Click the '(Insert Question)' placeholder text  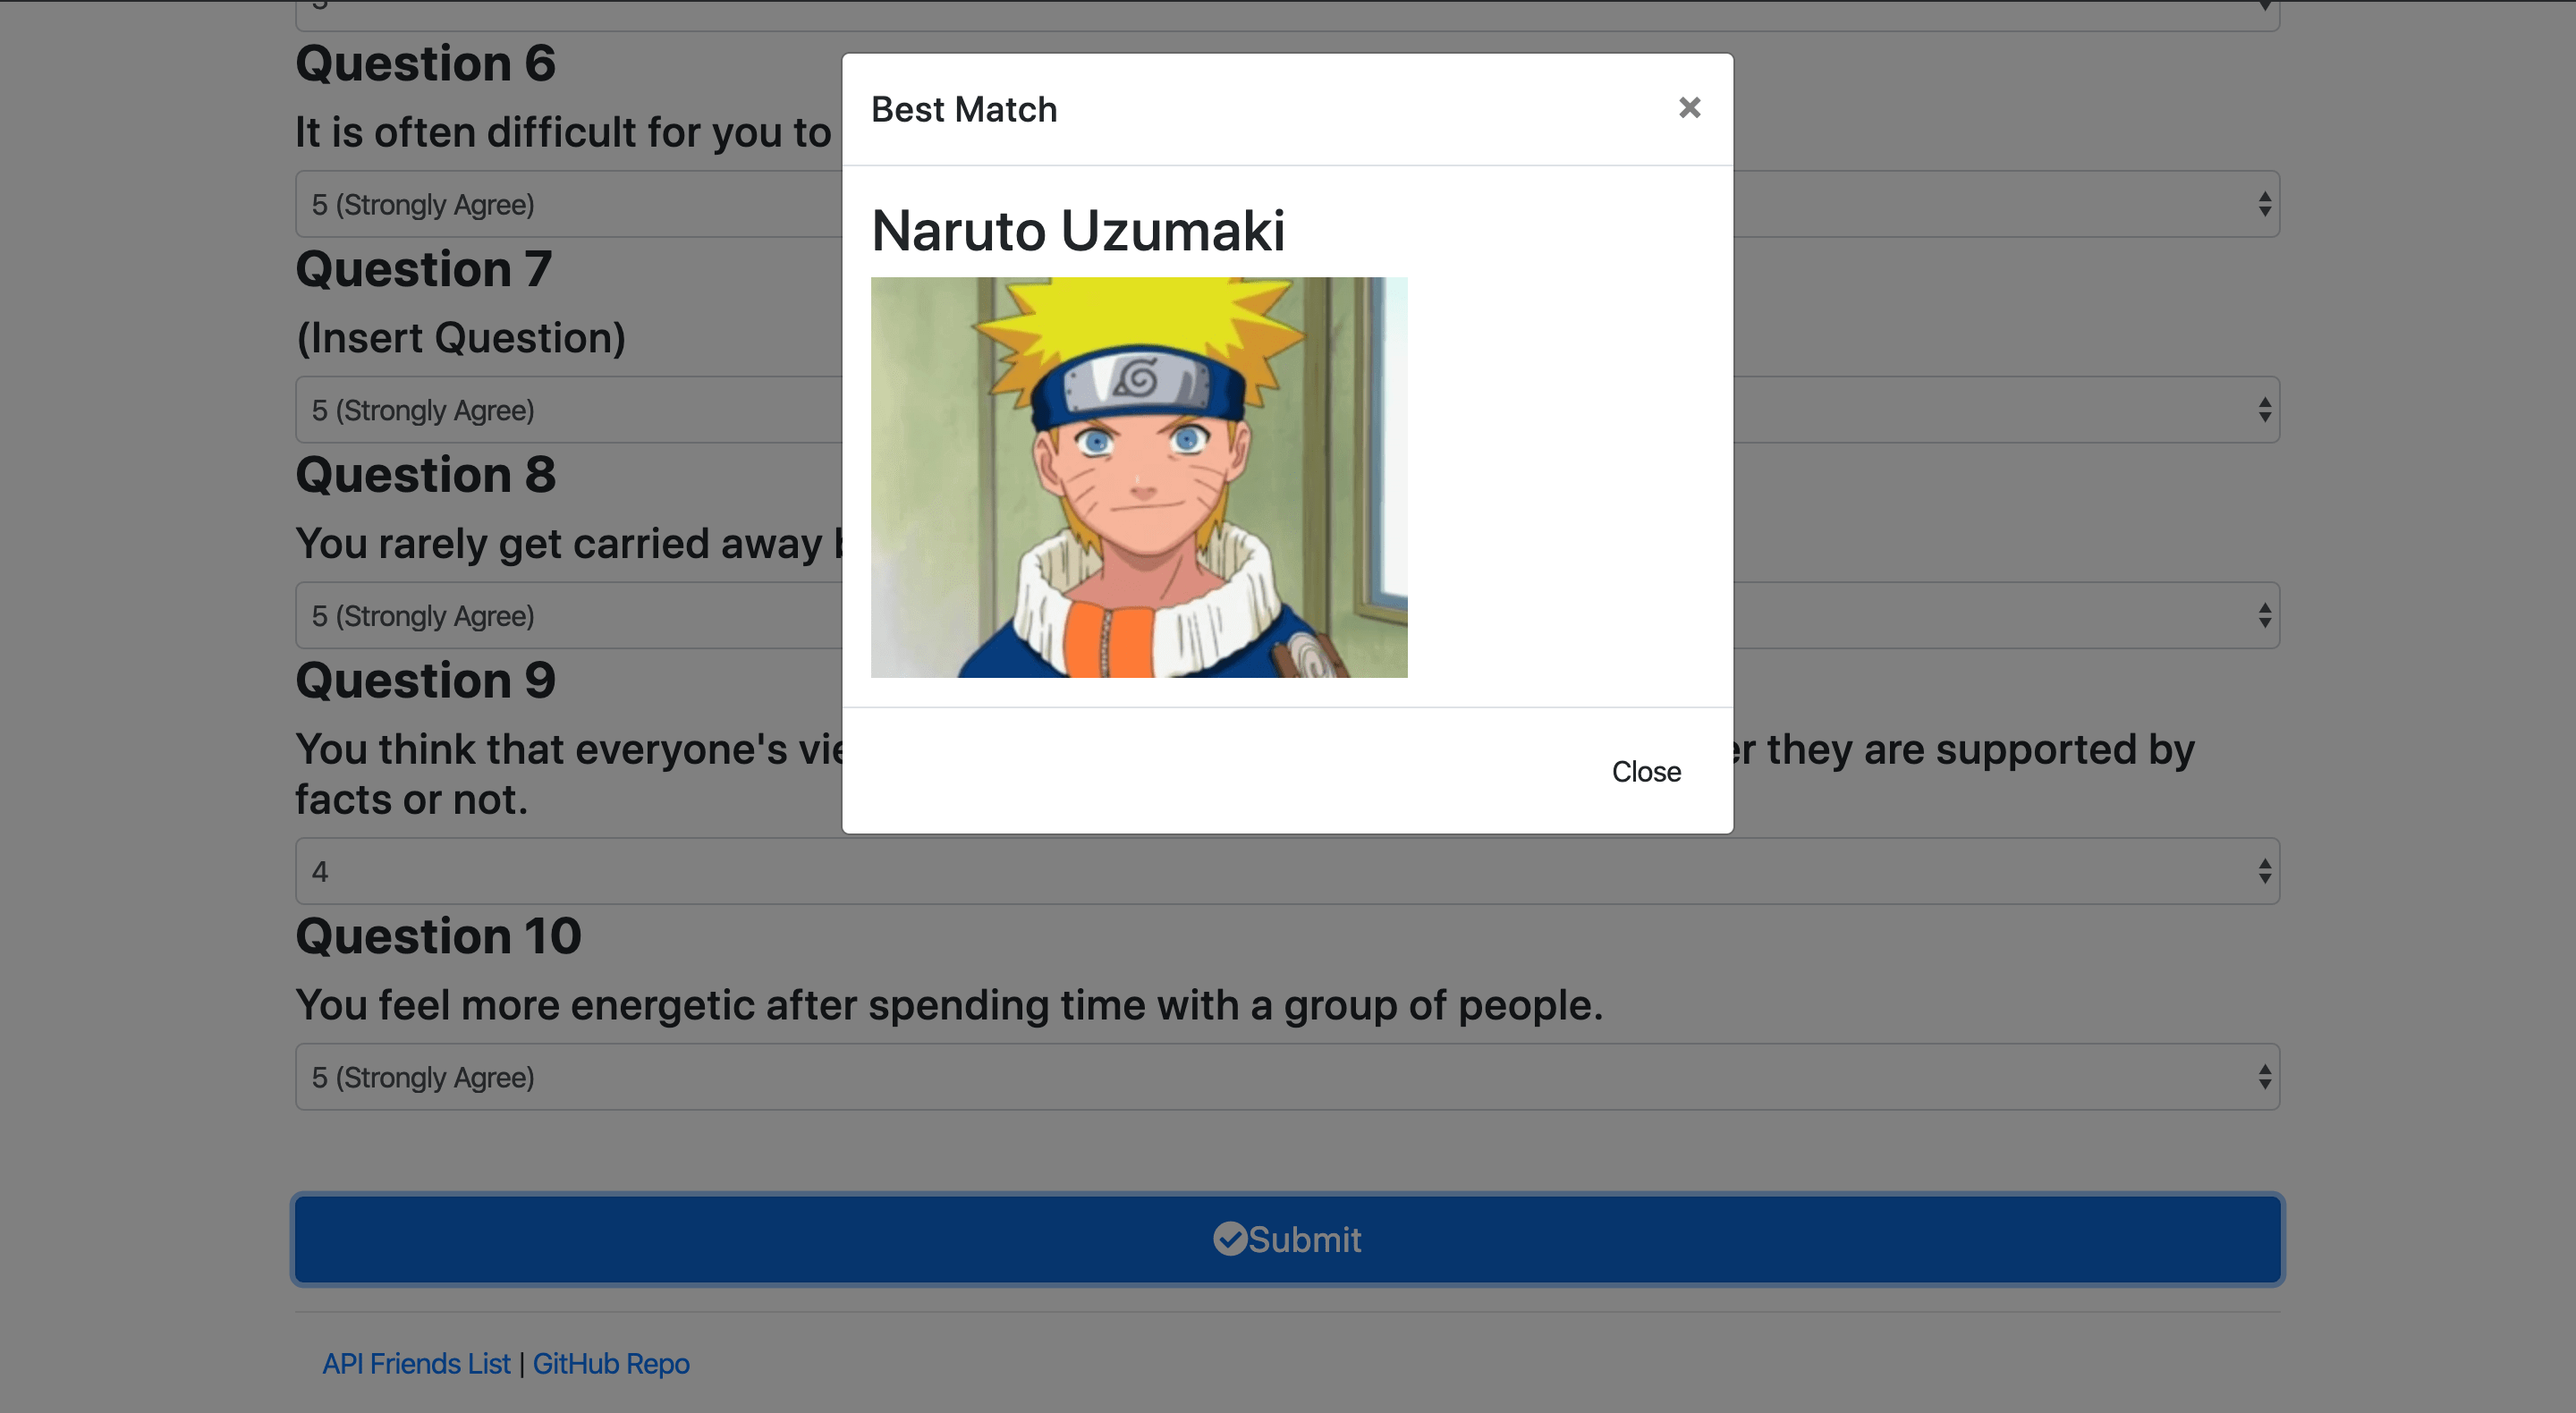click(461, 338)
